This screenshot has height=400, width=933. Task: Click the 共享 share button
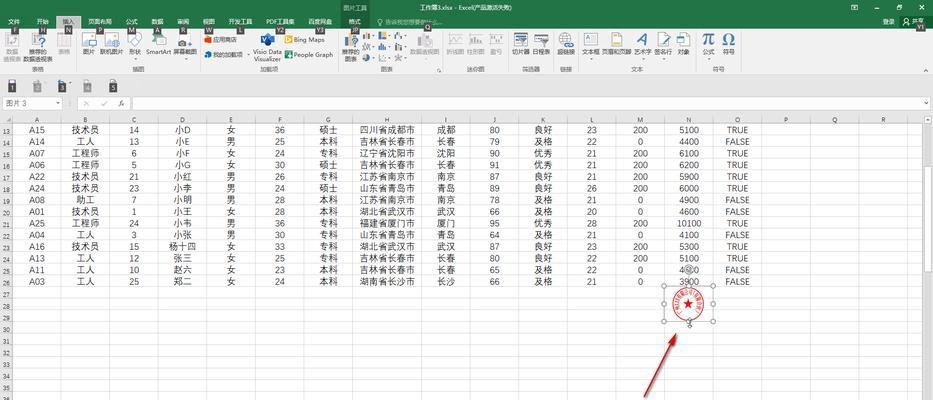[x=911, y=20]
